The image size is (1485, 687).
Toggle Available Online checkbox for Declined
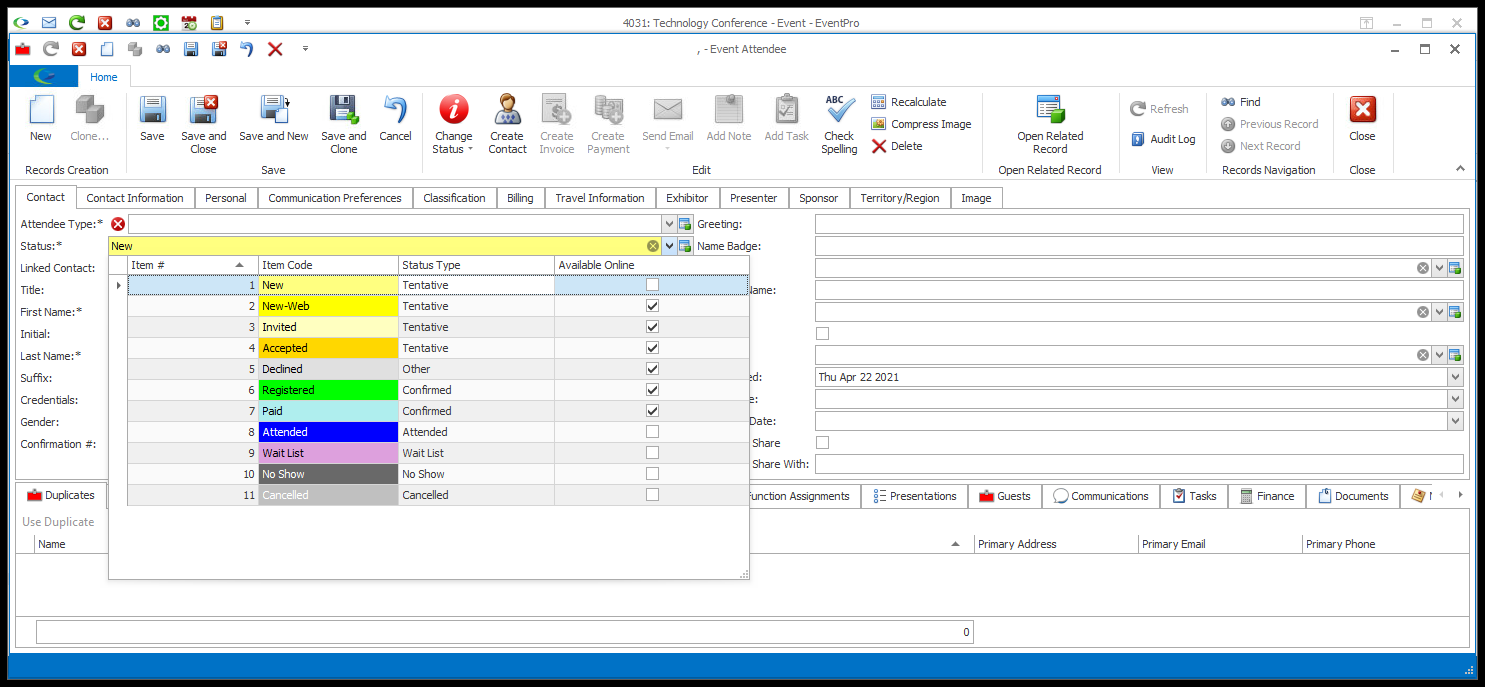pyautogui.click(x=652, y=369)
